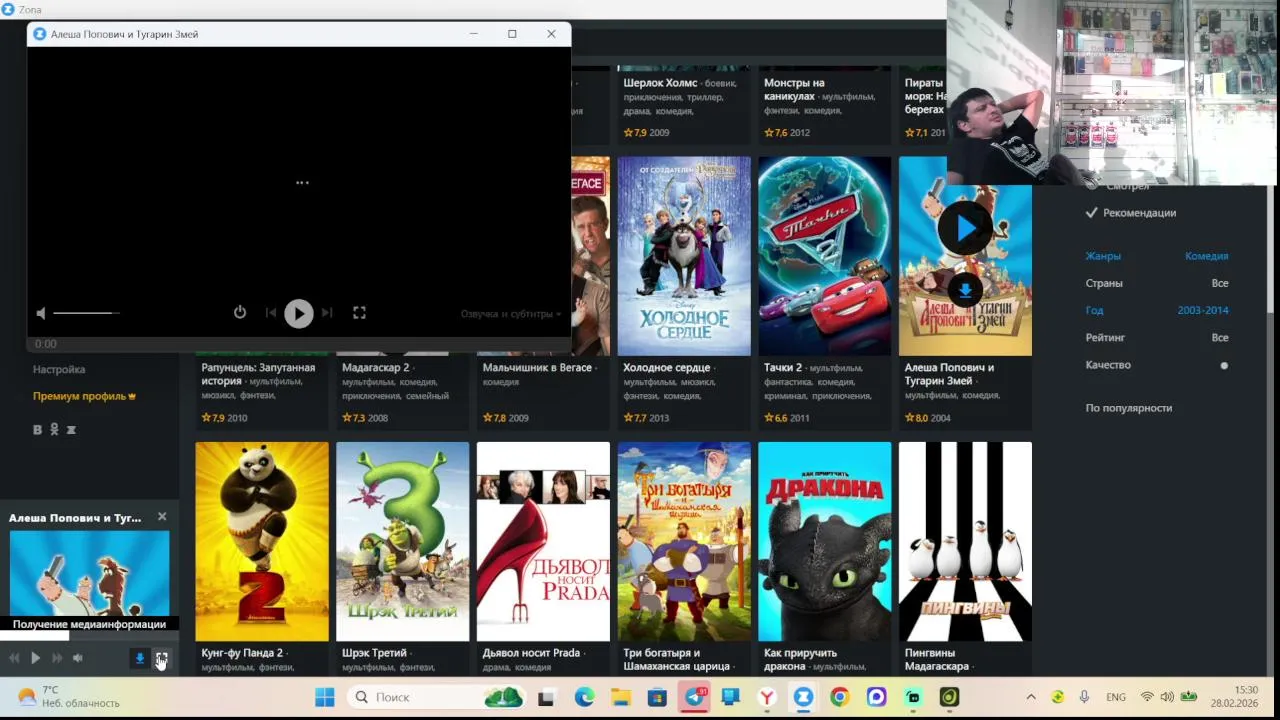Open Microsoft Edge from the taskbar

click(584, 697)
